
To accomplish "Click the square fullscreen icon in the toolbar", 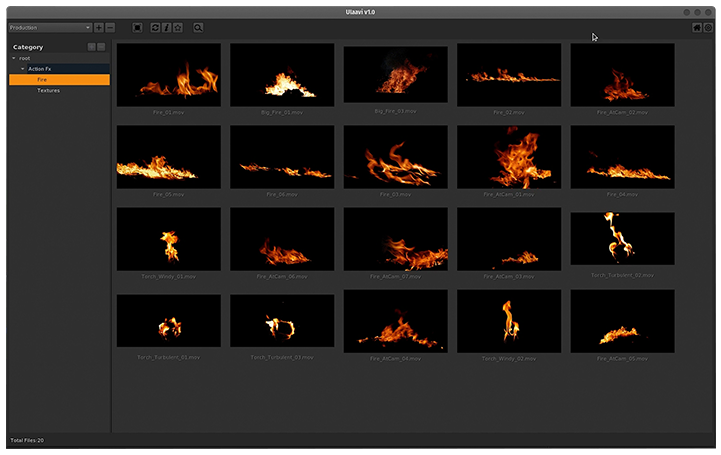I will coord(137,28).
